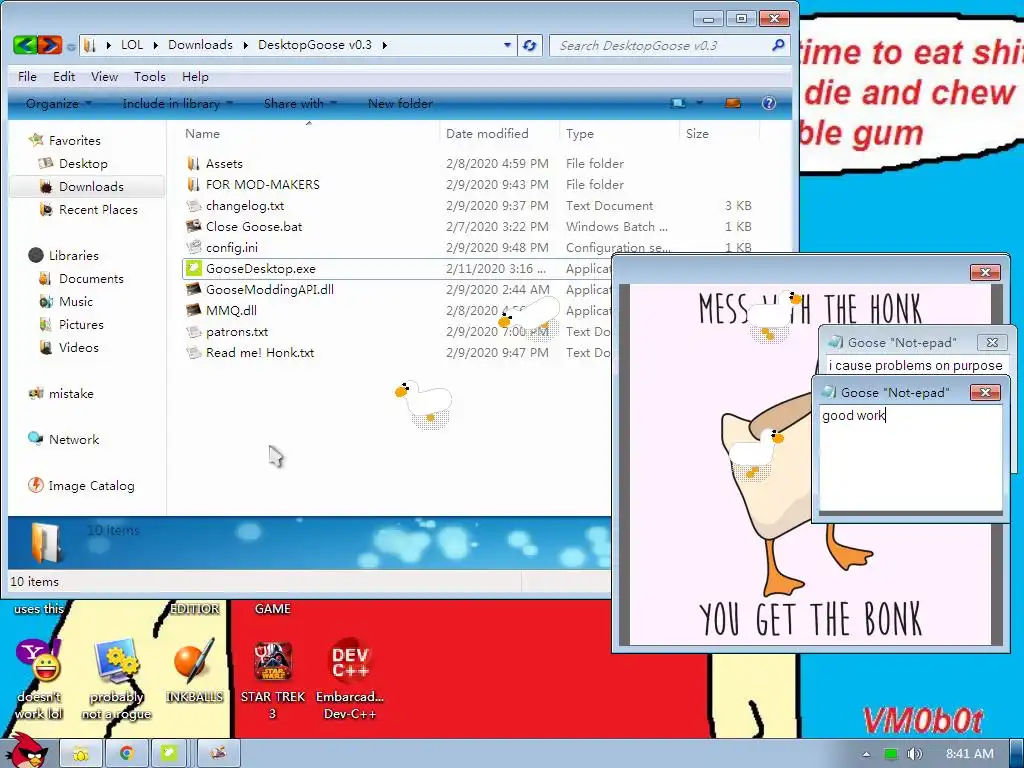The image size is (1024, 768).
Task: Open Documents library in sidebar
Action: (x=91, y=279)
